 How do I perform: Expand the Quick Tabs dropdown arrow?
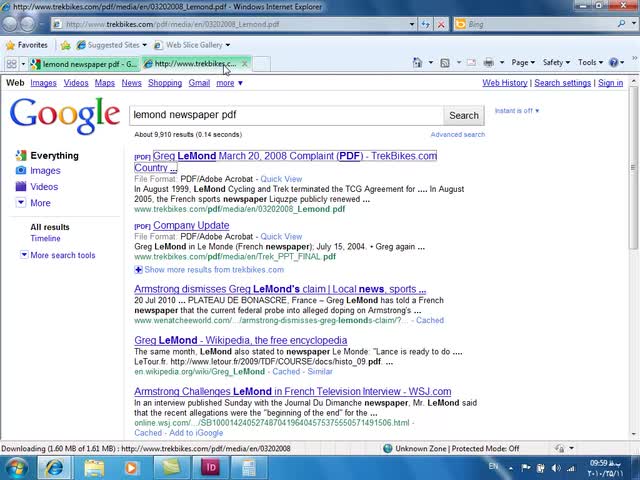click(x=23, y=64)
